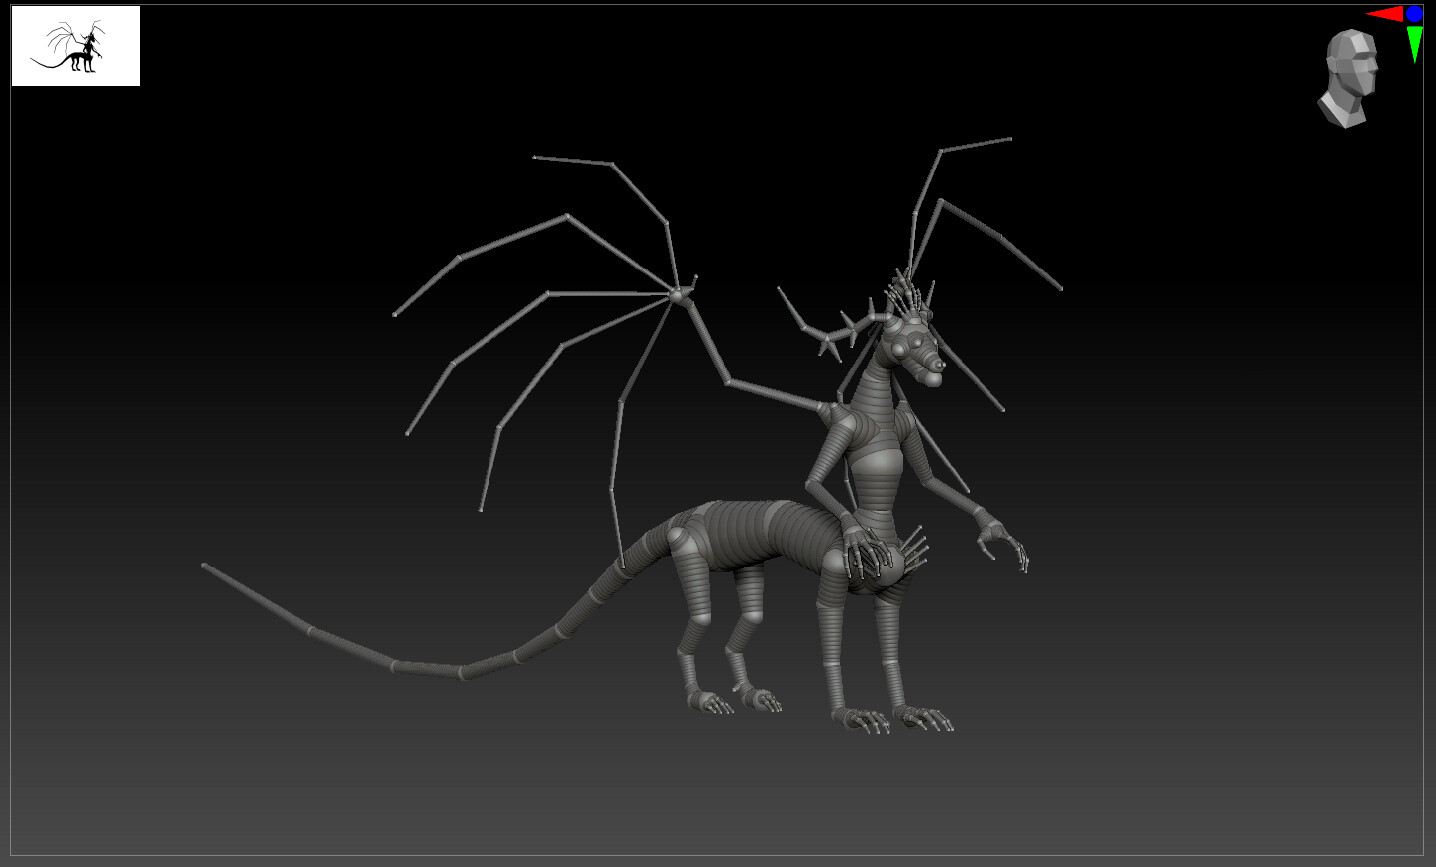Click the dragon's snout tip sphere

click(939, 365)
